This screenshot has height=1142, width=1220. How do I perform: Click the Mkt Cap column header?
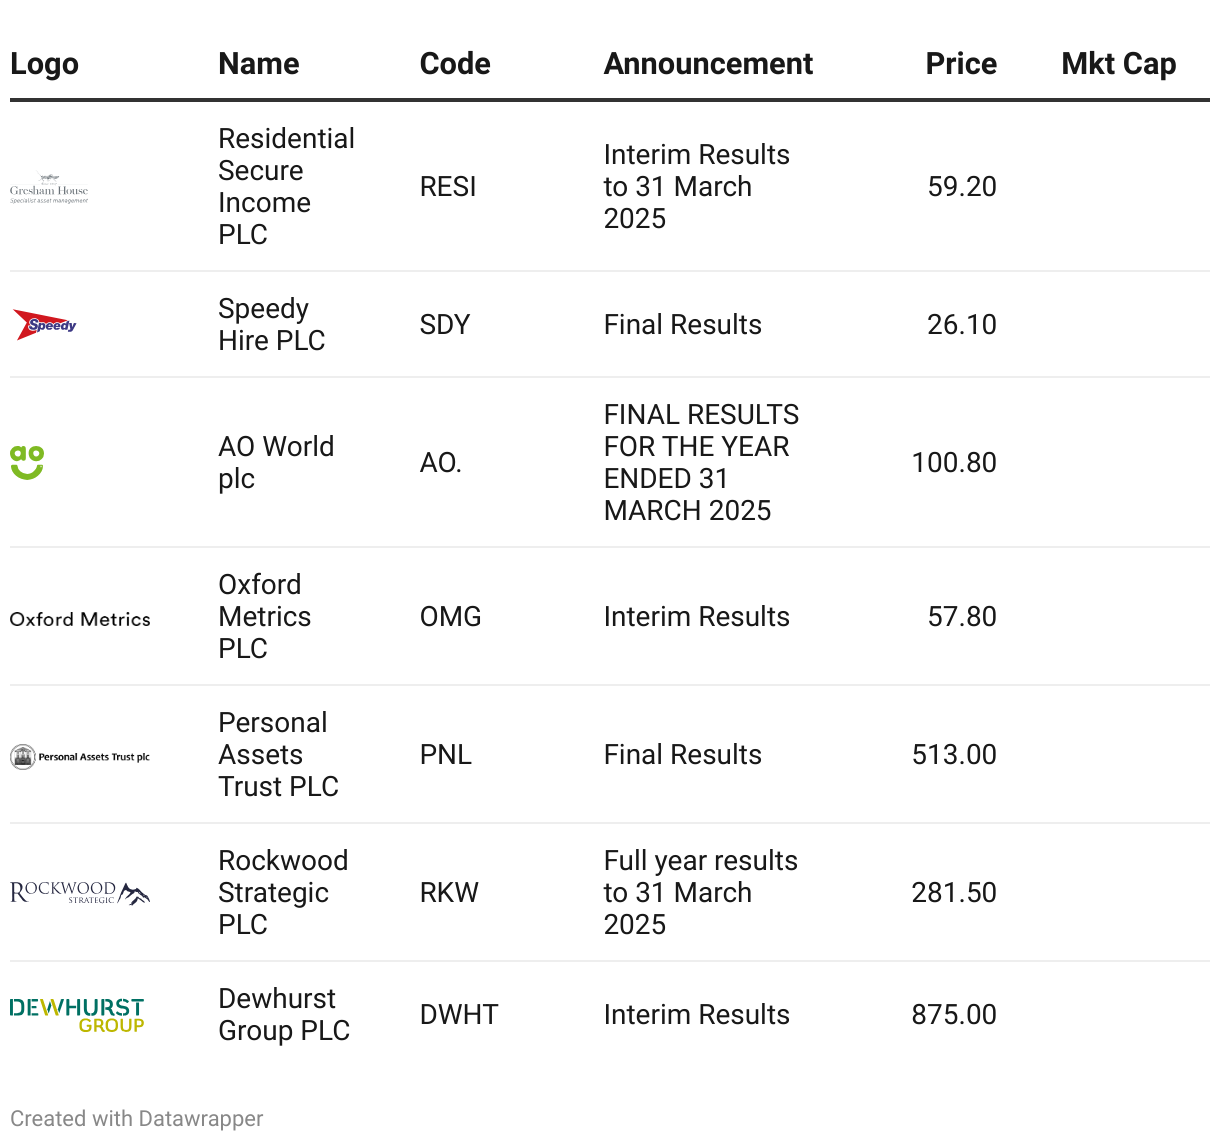pyautogui.click(x=1118, y=64)
